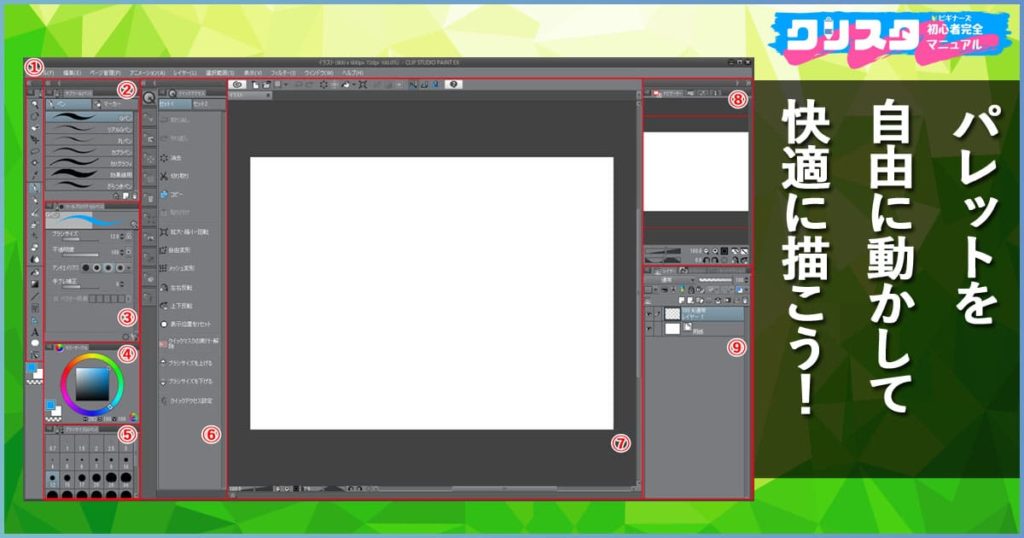1024x538 pixels.
Task: Select the カブラペン sub tool
Action: point(89,152)
